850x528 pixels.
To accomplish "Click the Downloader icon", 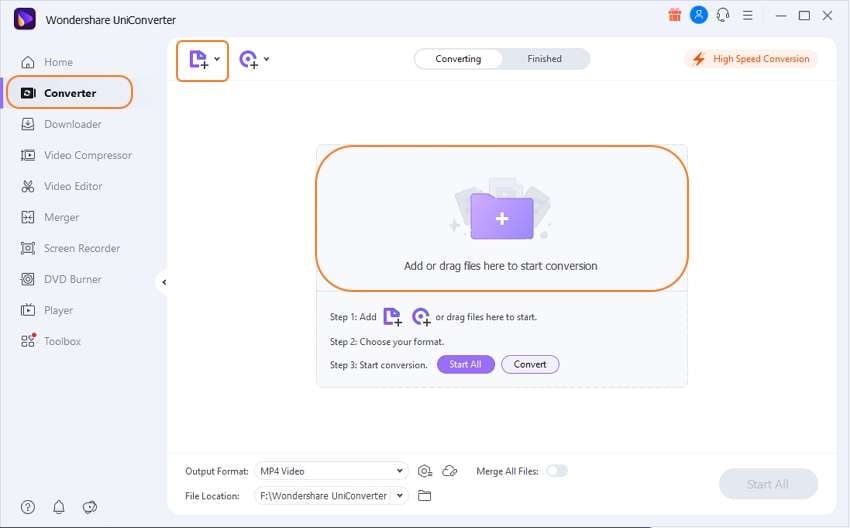I will pyautogui.click(x=28, y=124).
